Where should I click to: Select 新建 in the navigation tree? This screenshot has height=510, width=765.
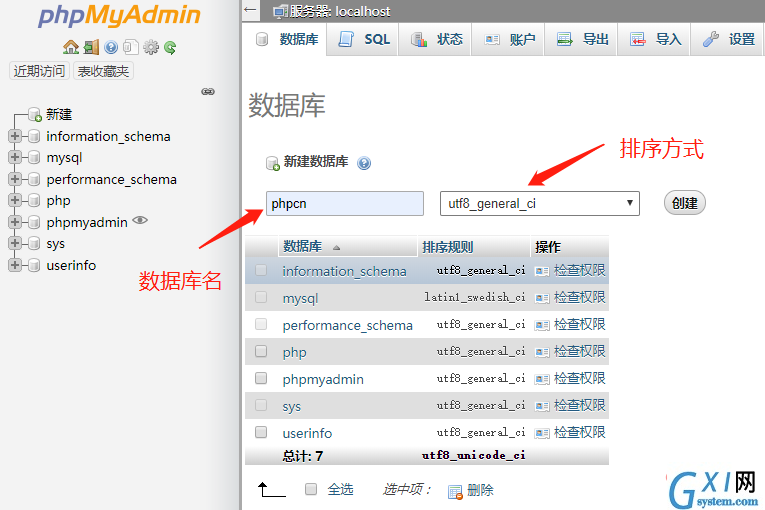tap(59, 115)
